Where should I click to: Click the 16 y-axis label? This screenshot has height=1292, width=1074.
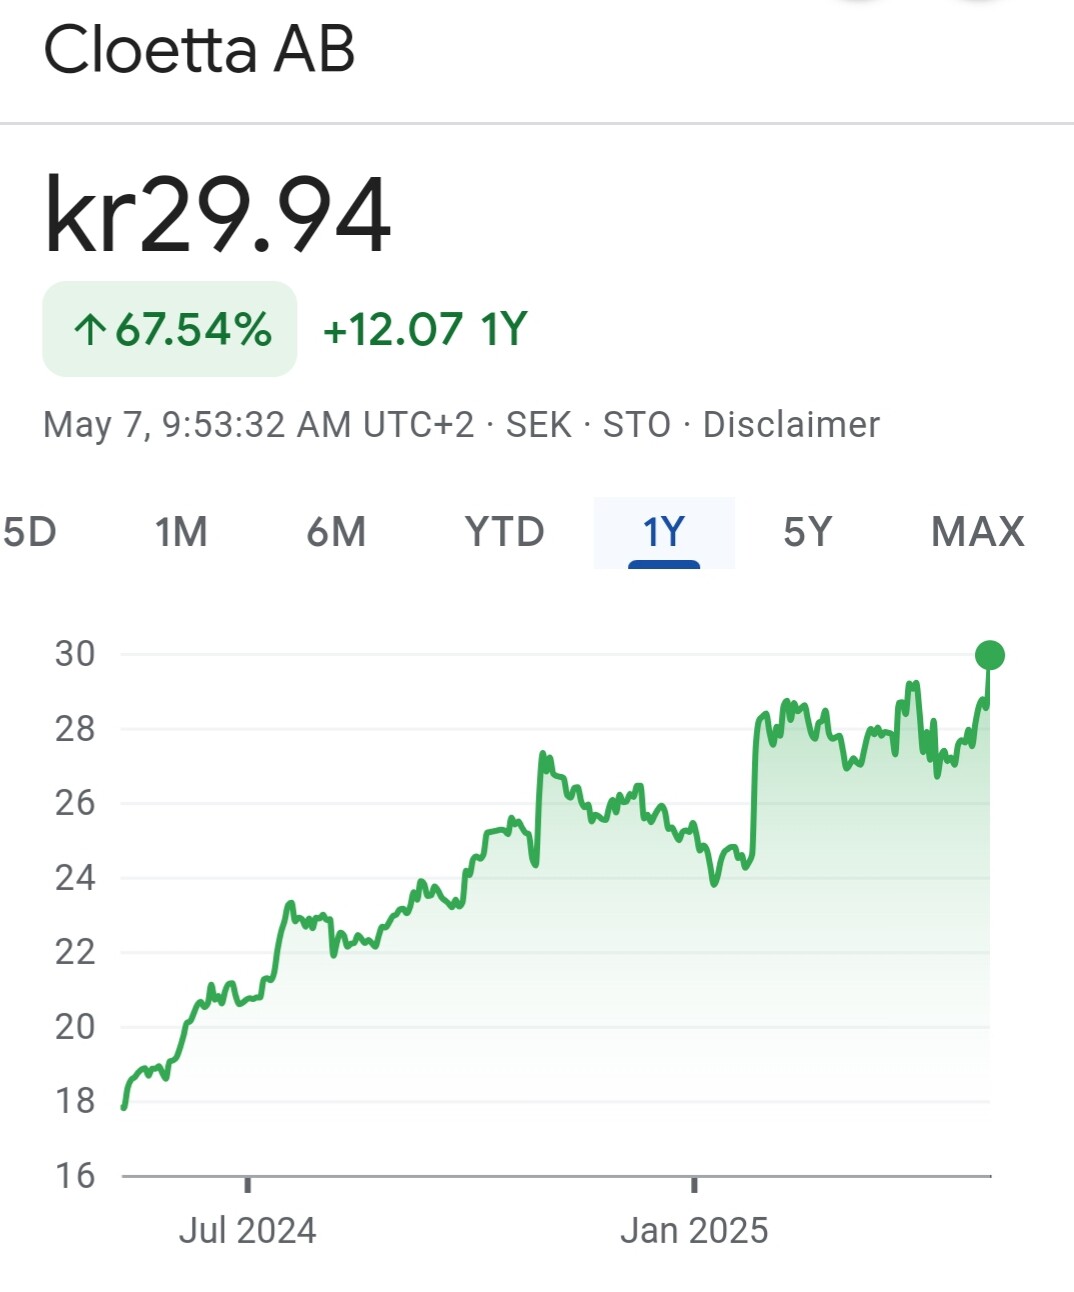tap(75, 1175)
